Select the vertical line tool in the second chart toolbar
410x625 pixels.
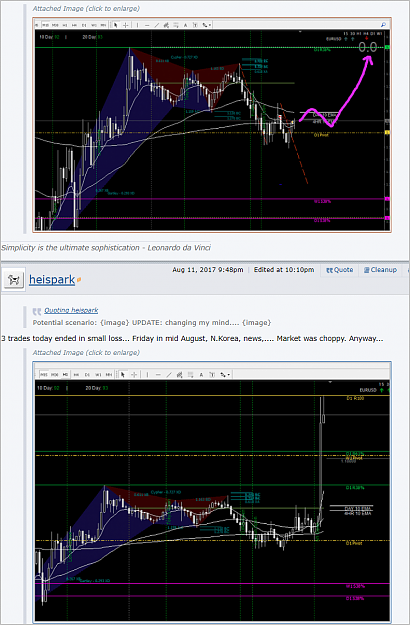(147, 375)
